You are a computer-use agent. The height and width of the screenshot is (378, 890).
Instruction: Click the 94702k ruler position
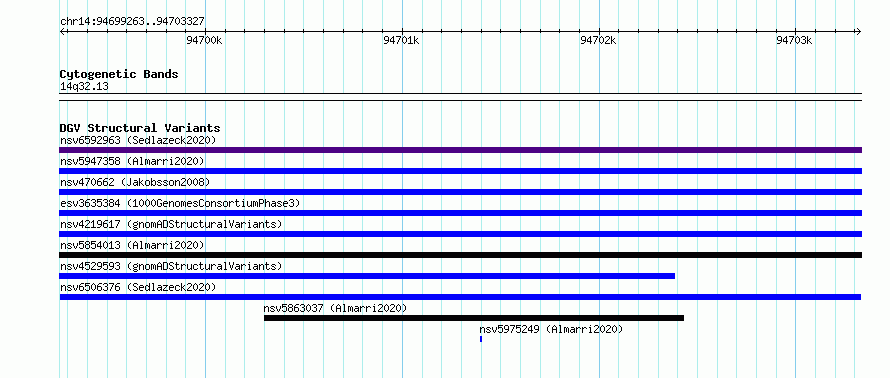598,40
